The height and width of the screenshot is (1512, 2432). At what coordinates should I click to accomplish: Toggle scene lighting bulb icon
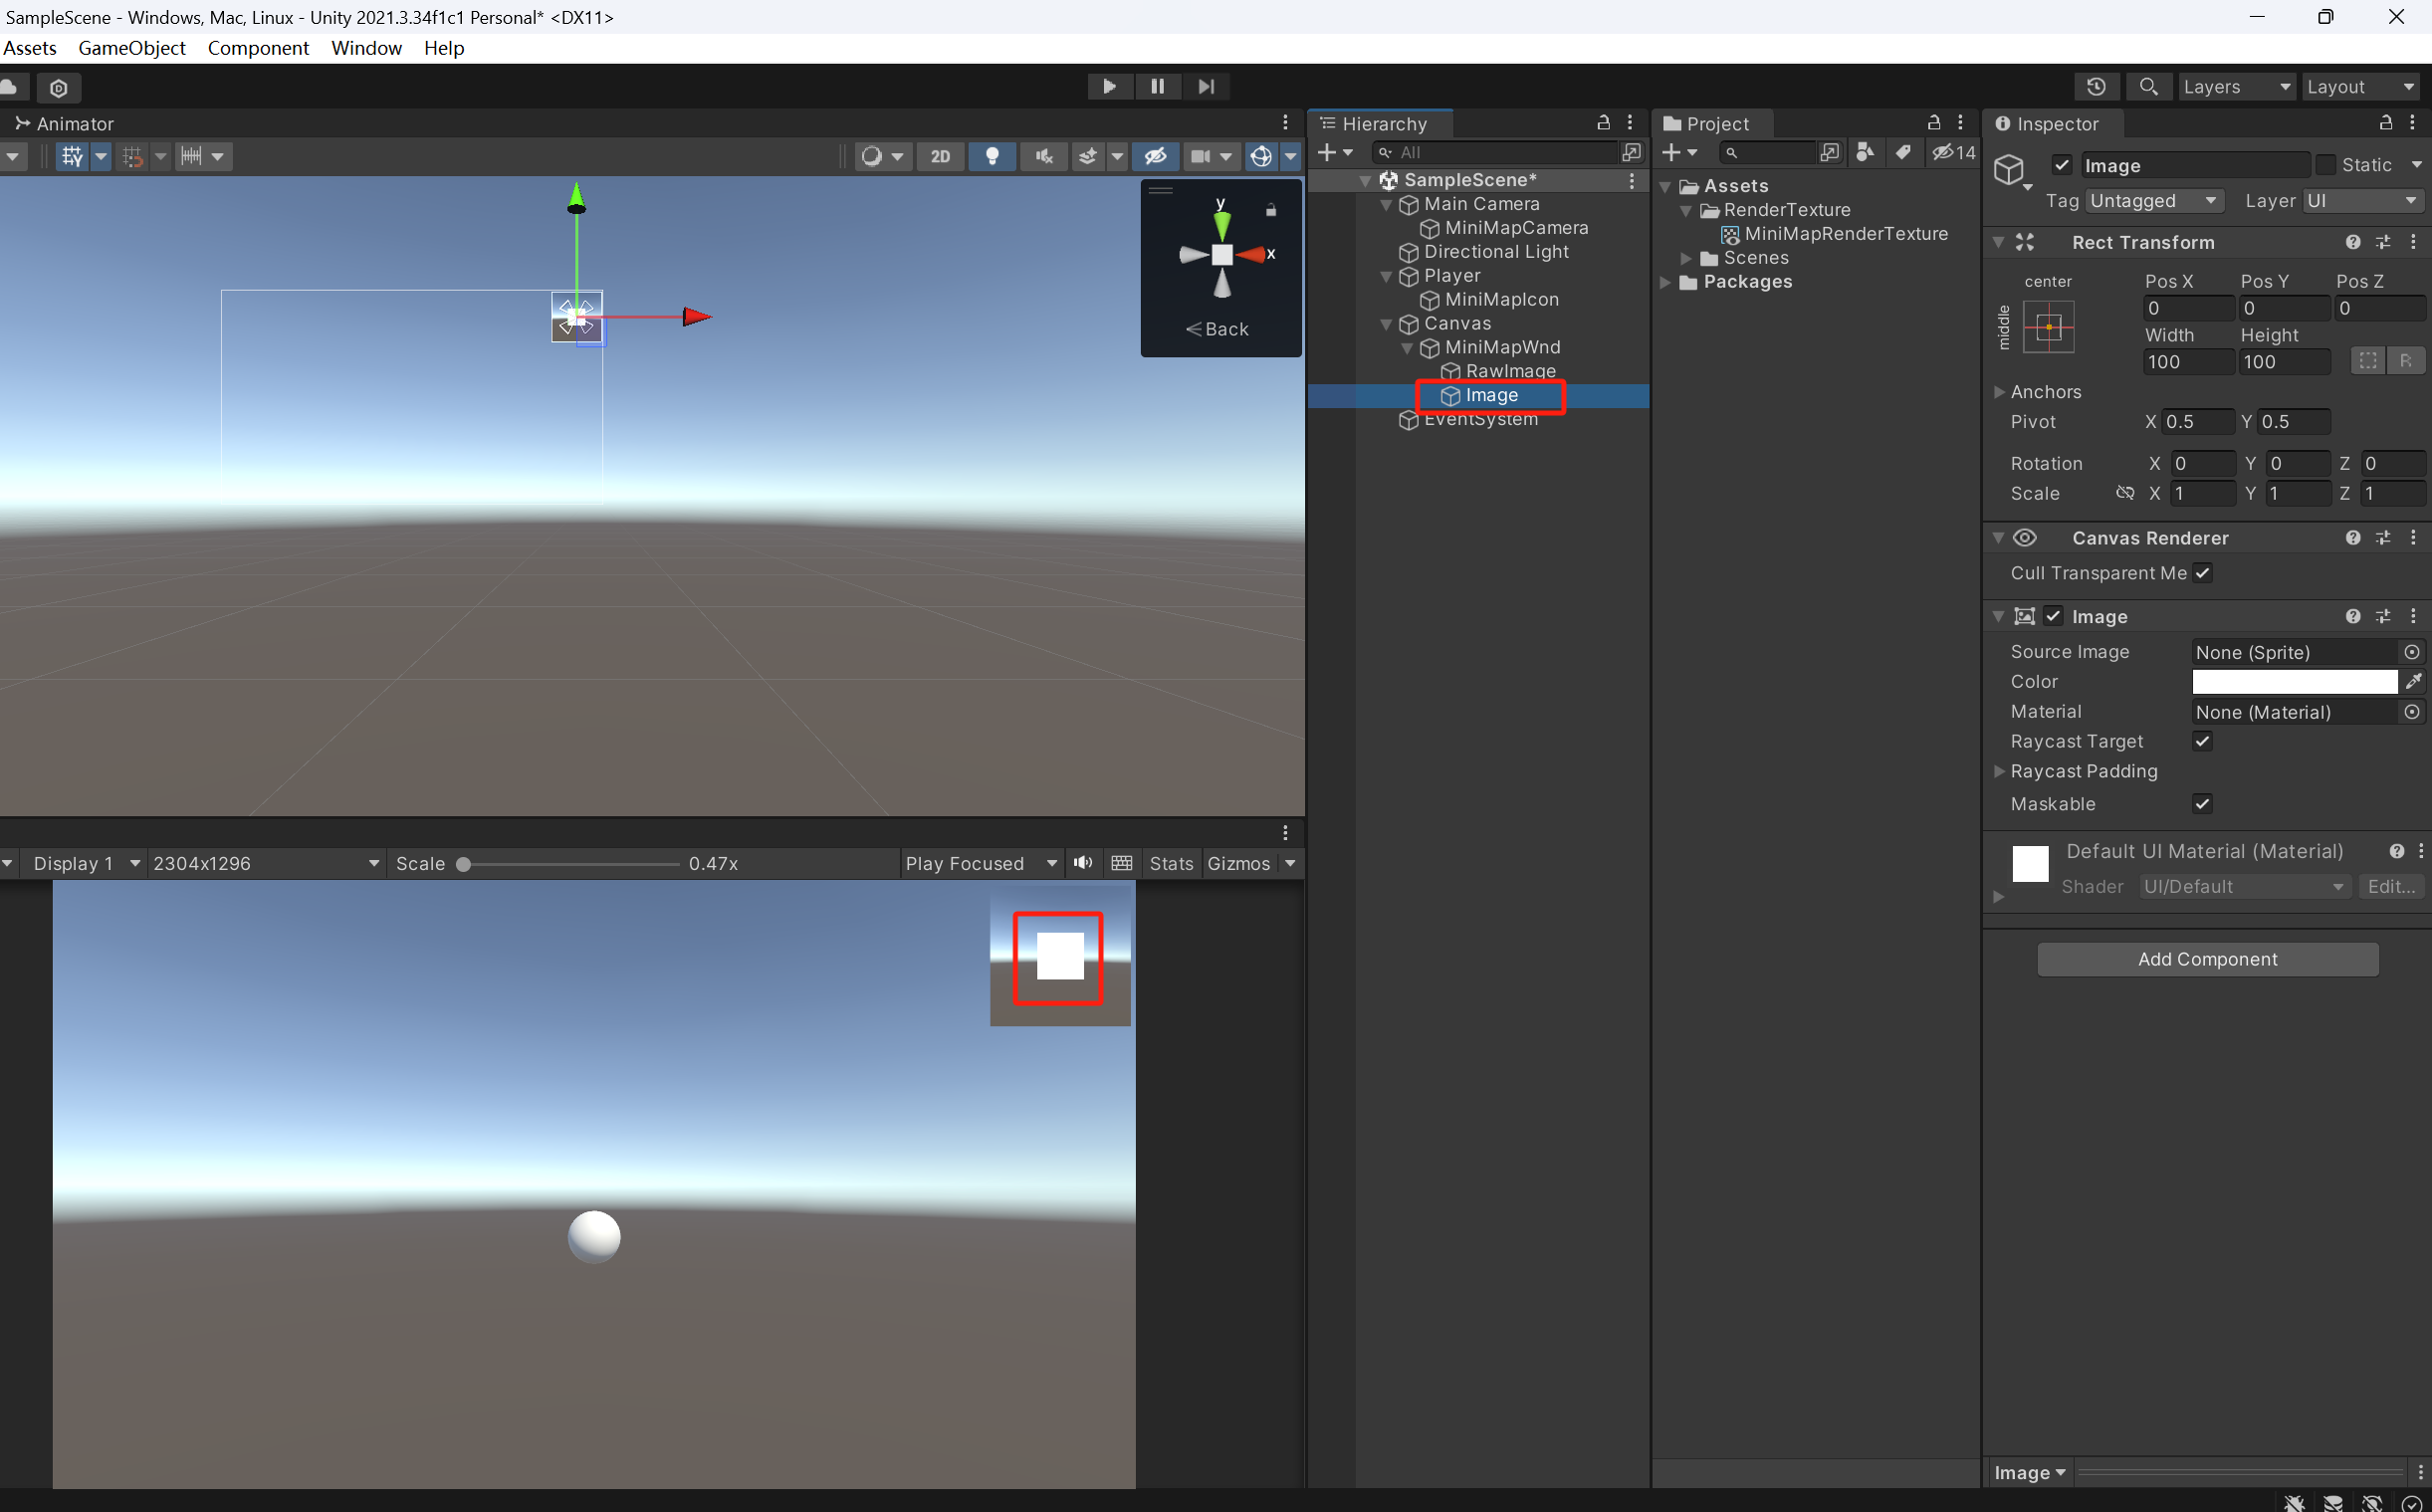pyautogui.click(x=992, y=156)
